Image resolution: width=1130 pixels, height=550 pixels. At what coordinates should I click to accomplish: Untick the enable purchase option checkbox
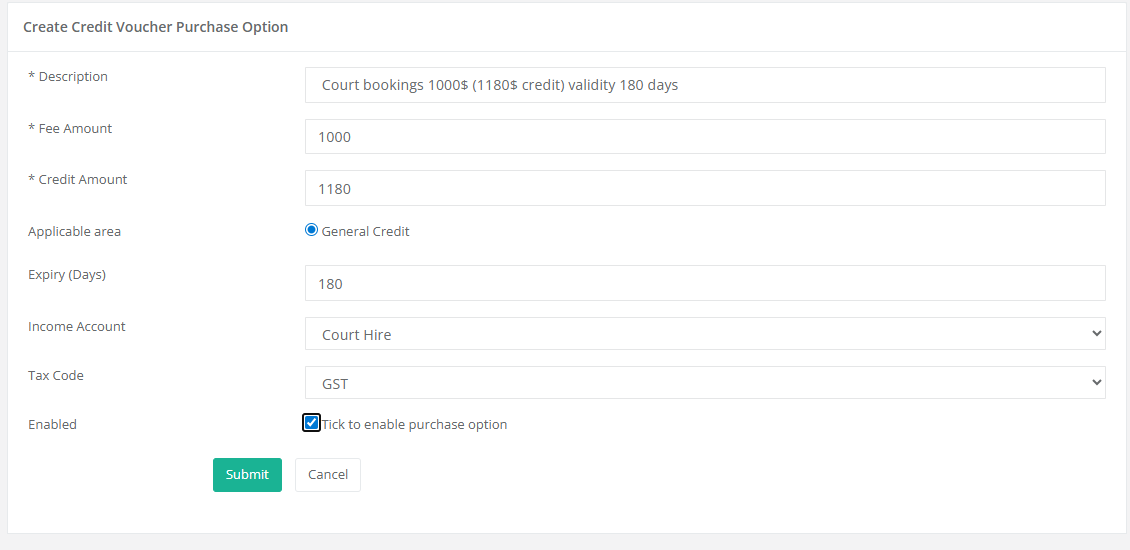click(312, 423)
